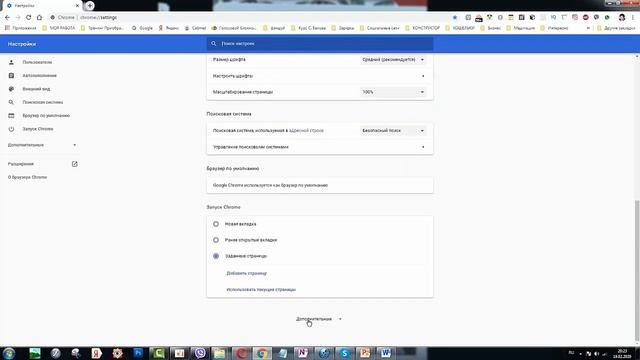The height and width of the screenshot is (360, 640).
Task: Open Viber from the taskbar
Action: pos(200,353)
